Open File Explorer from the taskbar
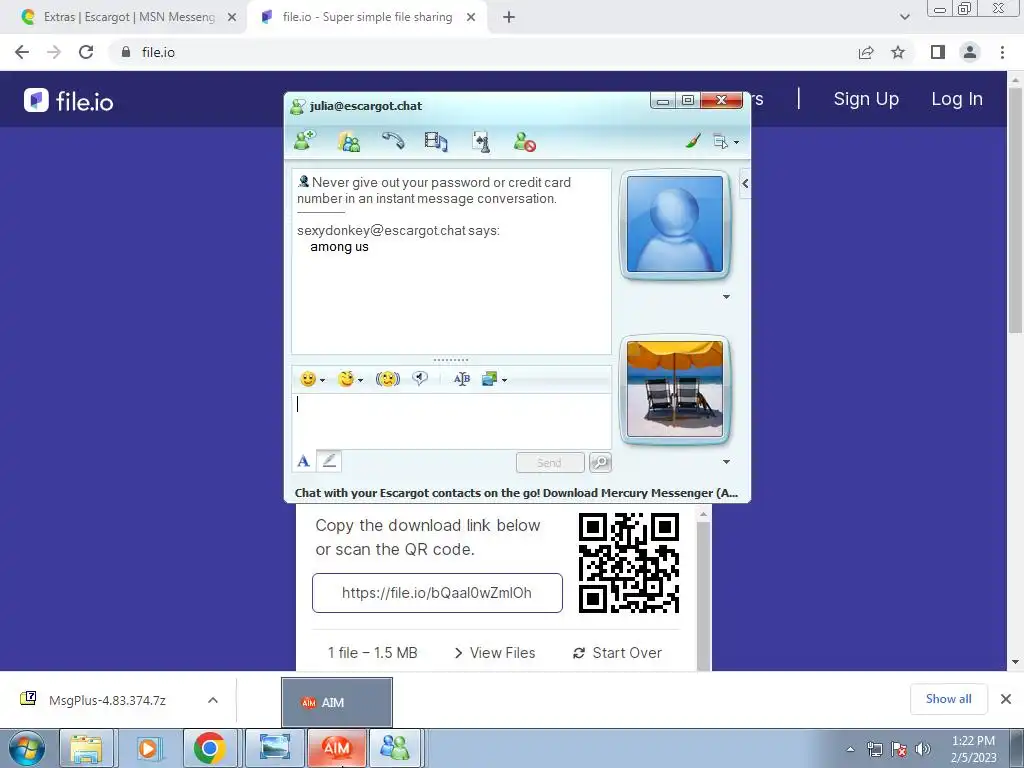The image size is (1024, 768). [x=86, y=748]
